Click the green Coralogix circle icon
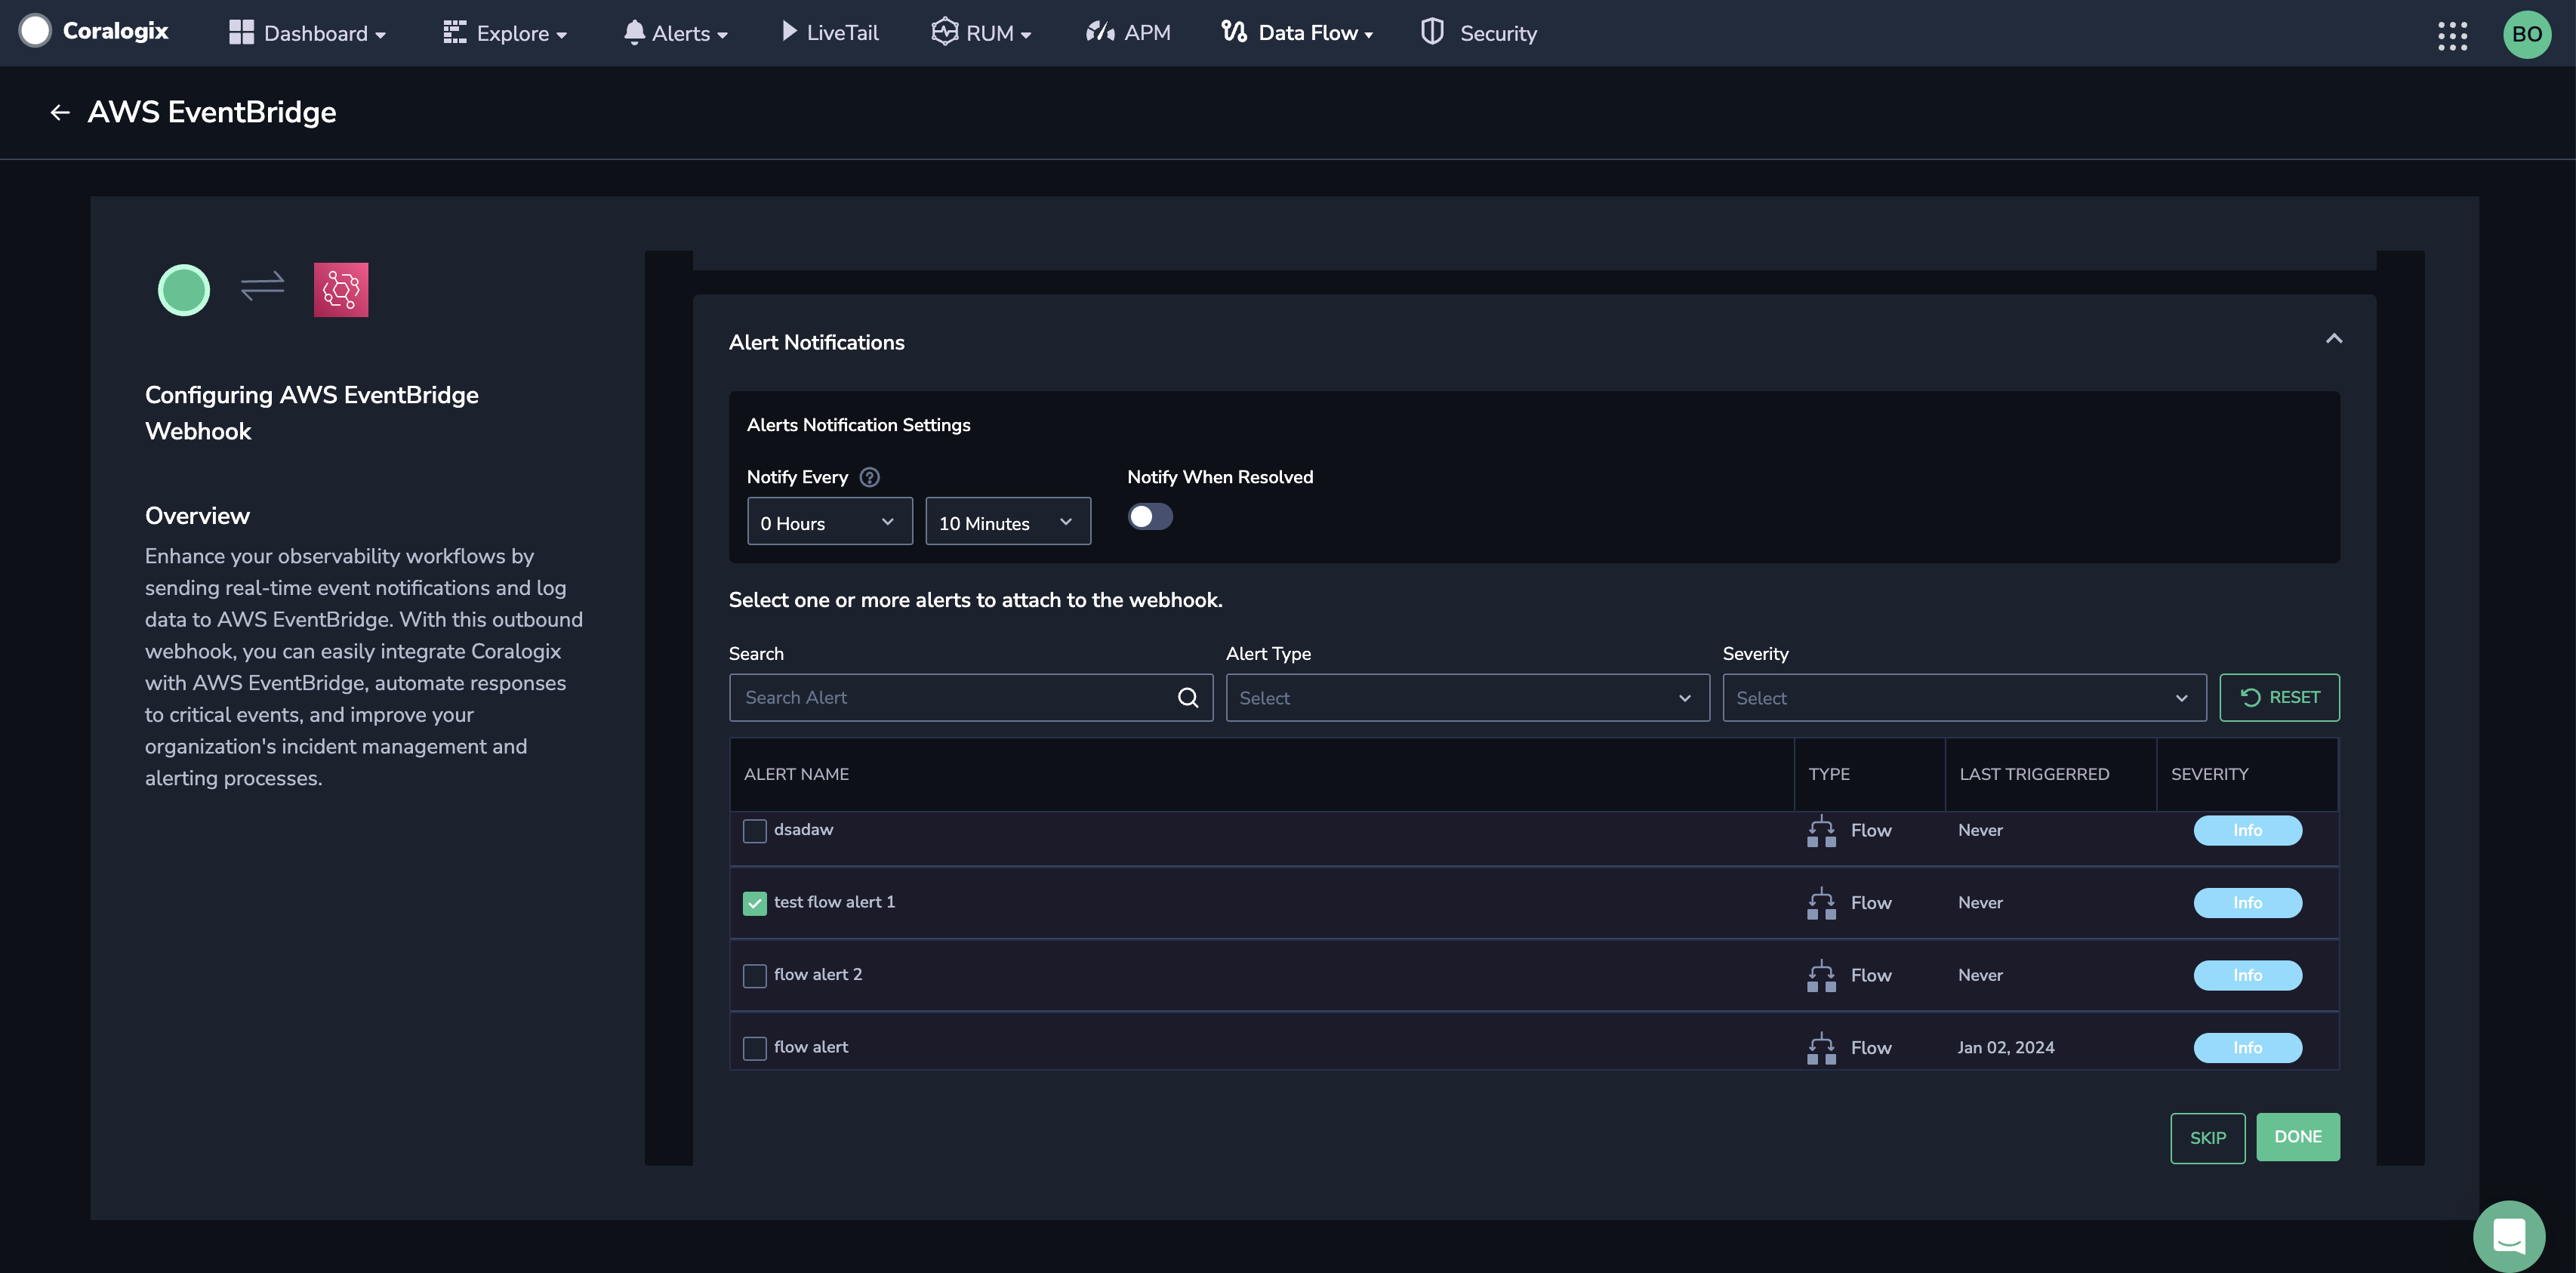Viewport: 2576px width, 1273px height. pyautogui.click(x=184, y=290)
